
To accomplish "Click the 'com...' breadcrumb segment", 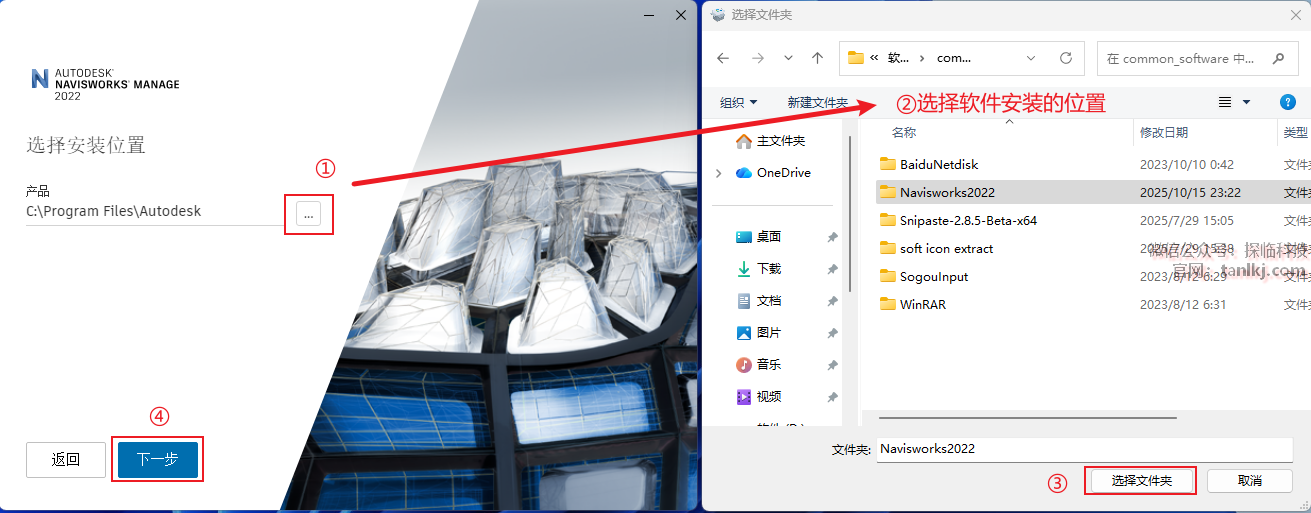I will click(x=954, y=58).
